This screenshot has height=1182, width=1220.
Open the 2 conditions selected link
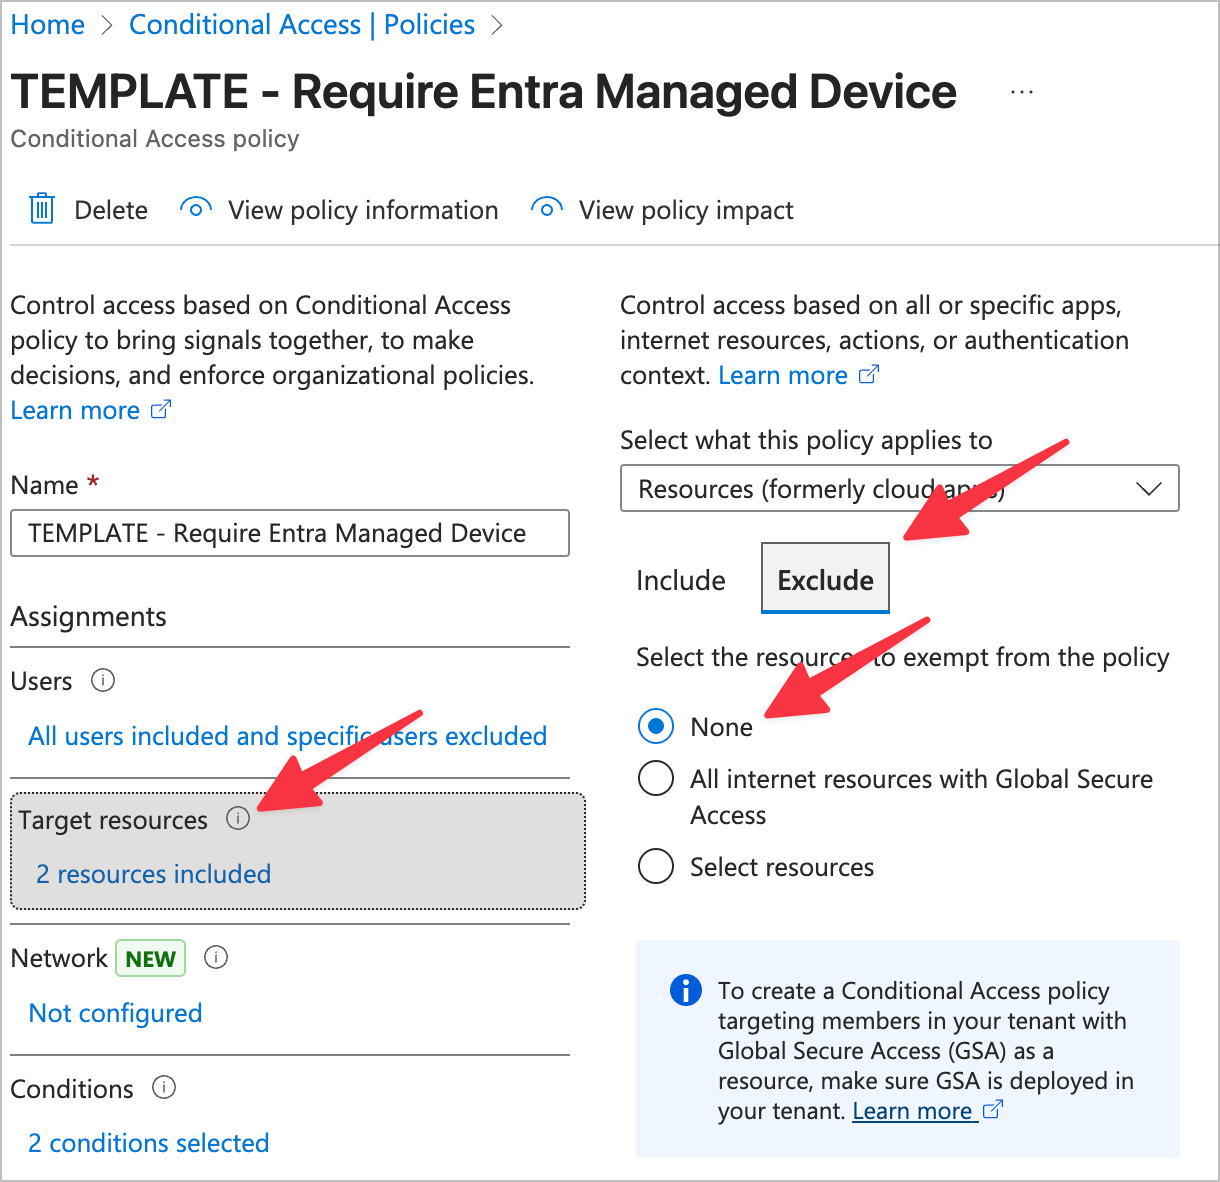[x=149, y=1143]
